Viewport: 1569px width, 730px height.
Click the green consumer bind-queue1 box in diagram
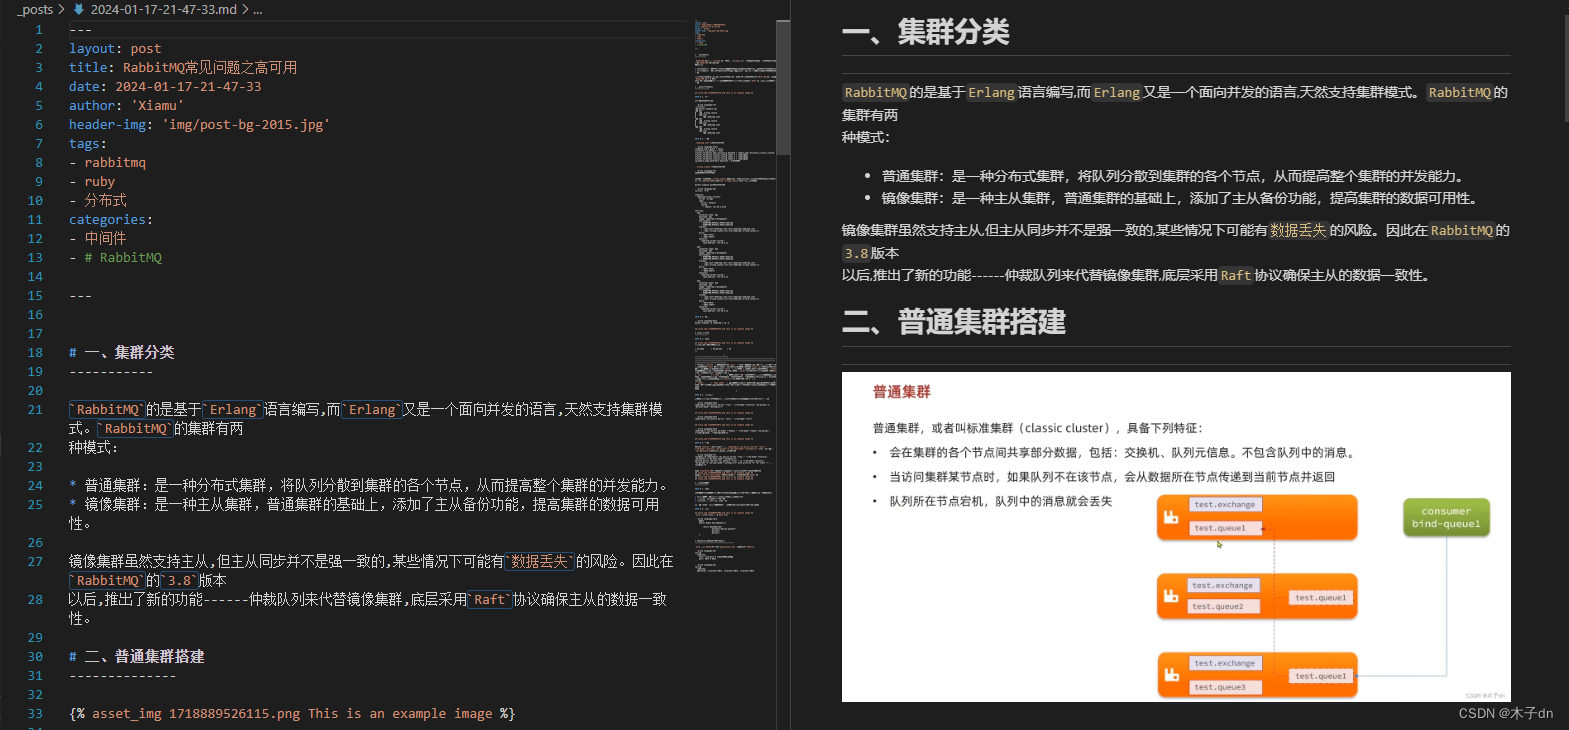1446,517
